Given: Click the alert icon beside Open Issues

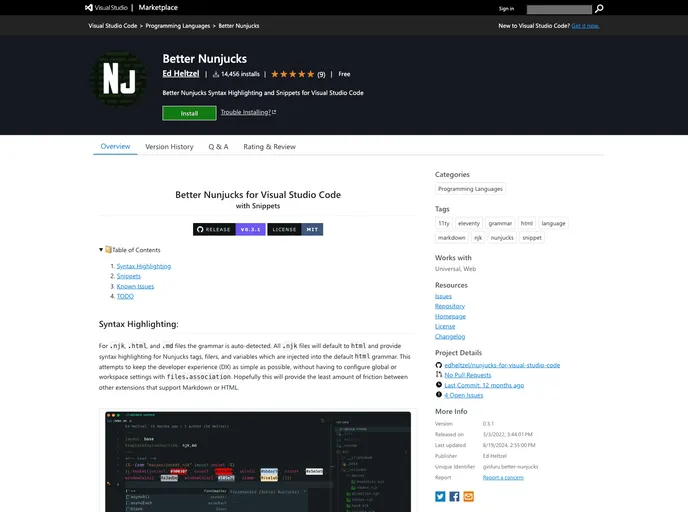Looking at the screenshot, I should coord(438,395).
